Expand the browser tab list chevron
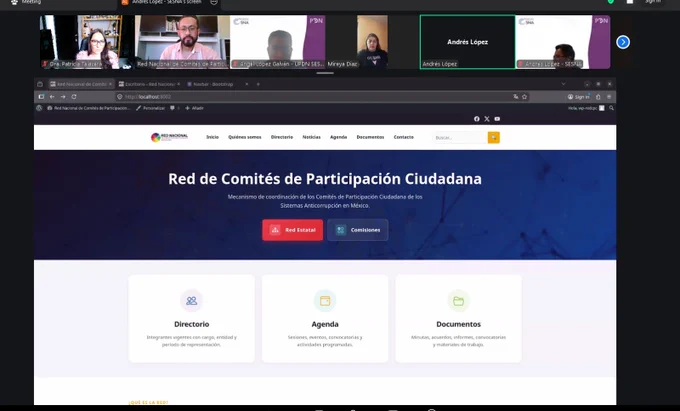 563,84
